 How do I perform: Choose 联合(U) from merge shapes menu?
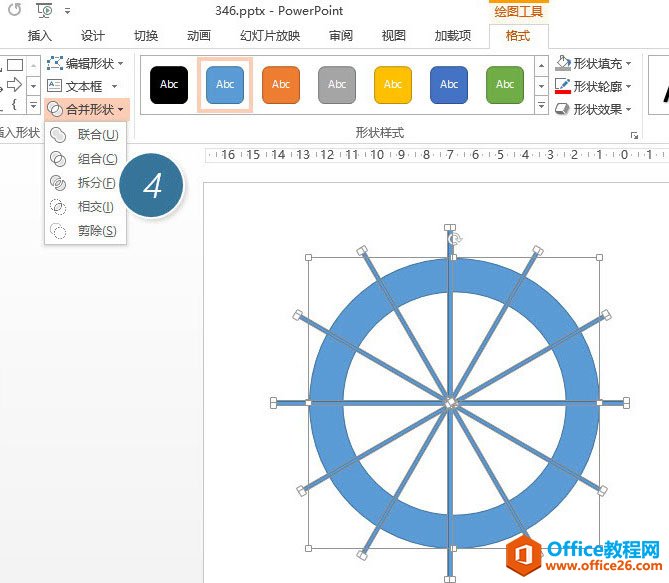pos(85,135)
